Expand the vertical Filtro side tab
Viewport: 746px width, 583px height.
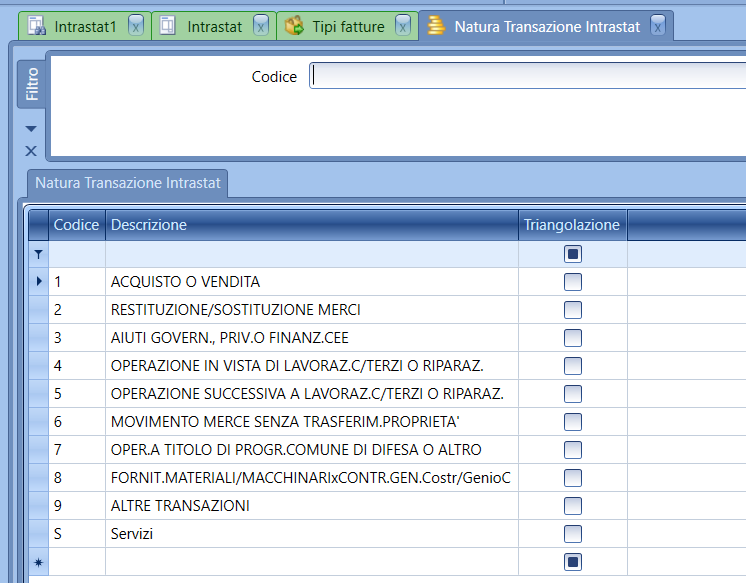(32, 84)
